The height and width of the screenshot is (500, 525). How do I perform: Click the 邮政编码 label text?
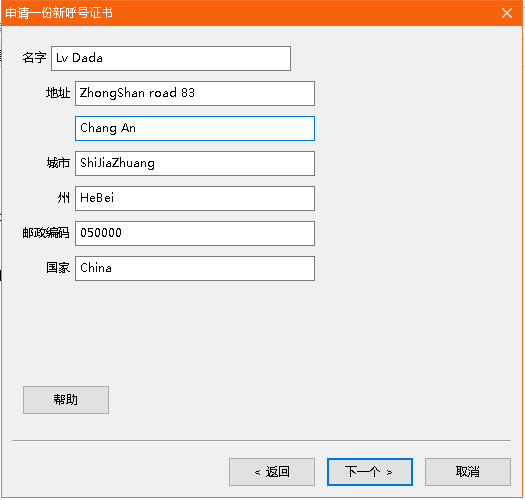pyautogui.click(x=46, y=233)
